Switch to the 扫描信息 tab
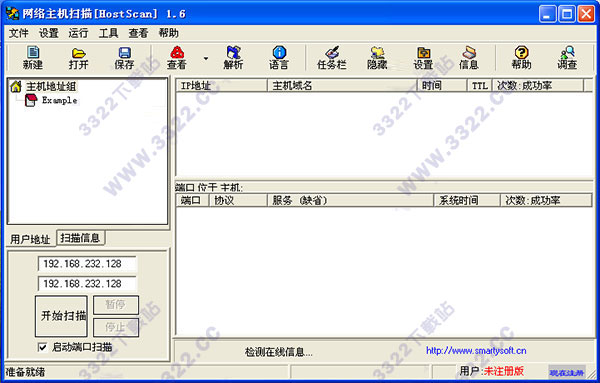600x383 pixels. click(x=80, y=238)
